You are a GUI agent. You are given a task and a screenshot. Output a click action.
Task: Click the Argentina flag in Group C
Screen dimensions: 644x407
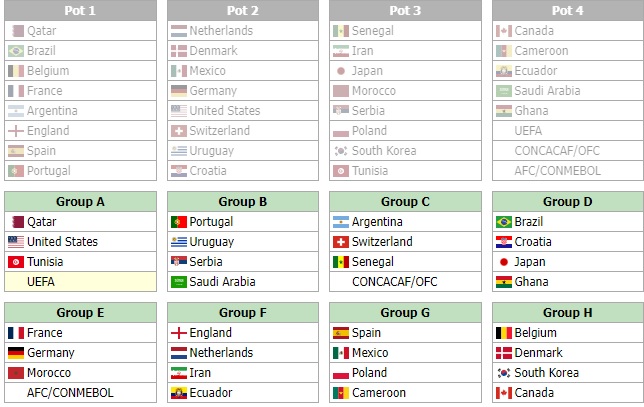[341, 222]
